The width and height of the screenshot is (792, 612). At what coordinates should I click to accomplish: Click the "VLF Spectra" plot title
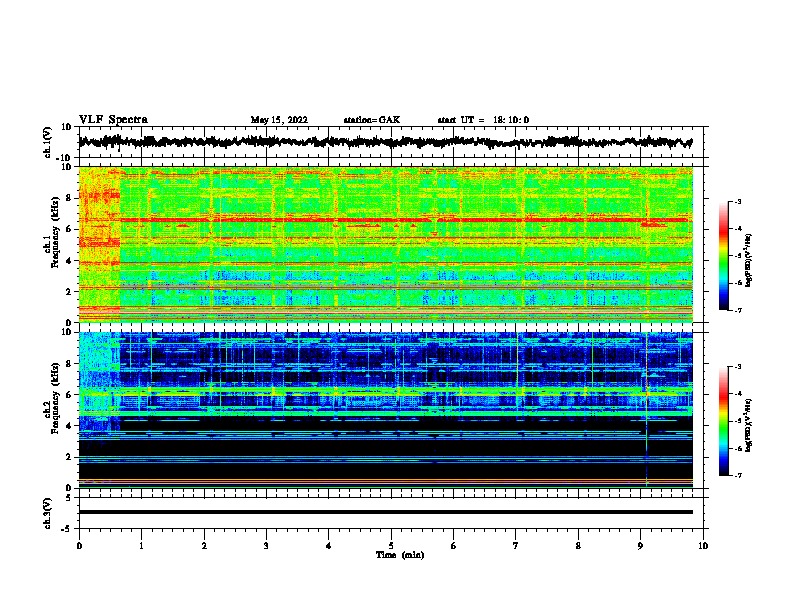(x=113, y=120)
